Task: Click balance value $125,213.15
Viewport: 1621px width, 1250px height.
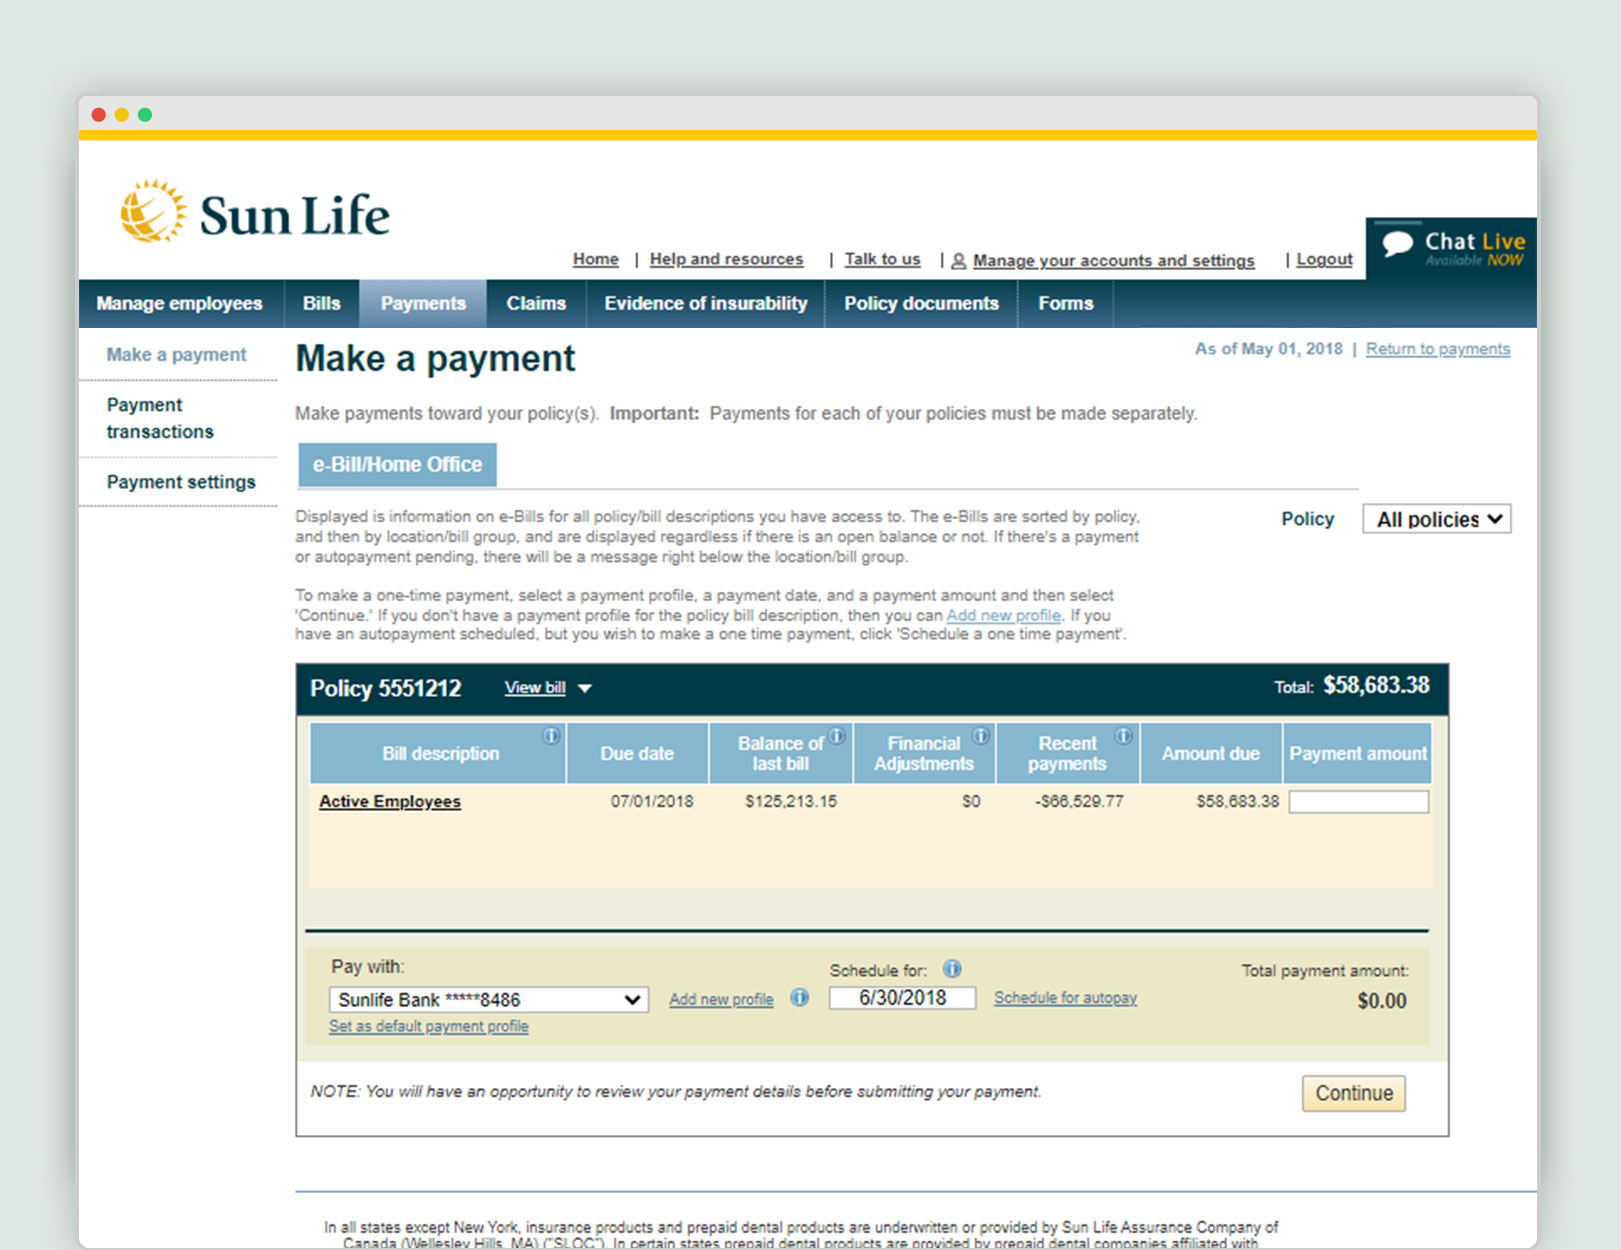Action: (791, 801)
